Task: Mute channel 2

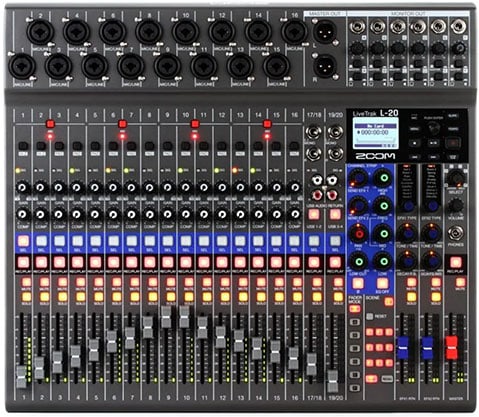Action: 44,282
